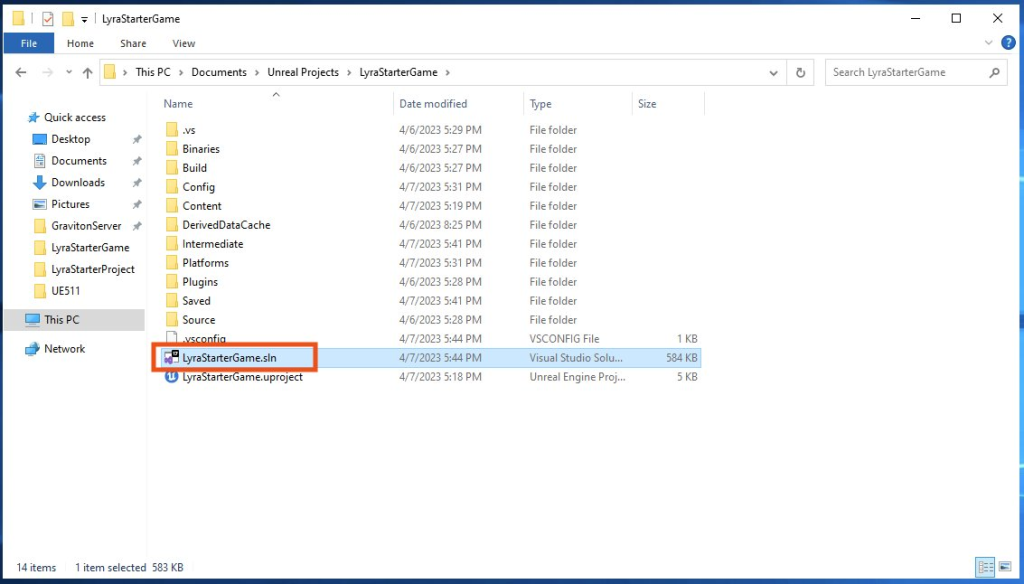Select the Platforms folder icon

(x=172, y=263)
